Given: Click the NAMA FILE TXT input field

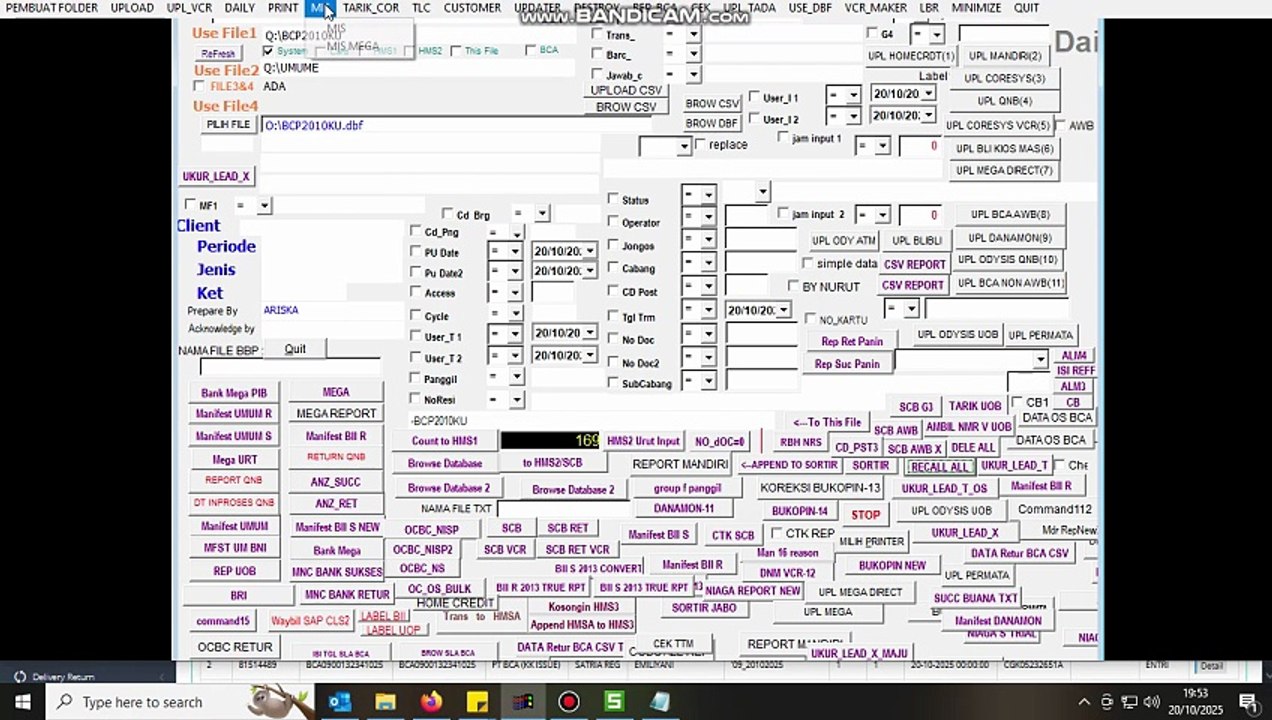Looking at the screenshot, I should [562, 508].
